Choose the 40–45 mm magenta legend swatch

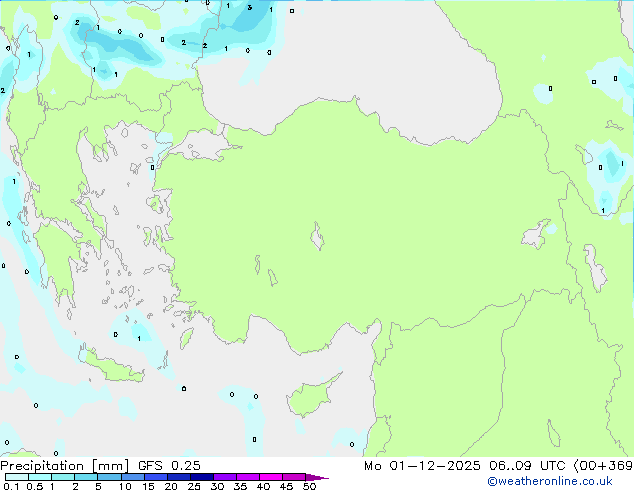[271, 477]
